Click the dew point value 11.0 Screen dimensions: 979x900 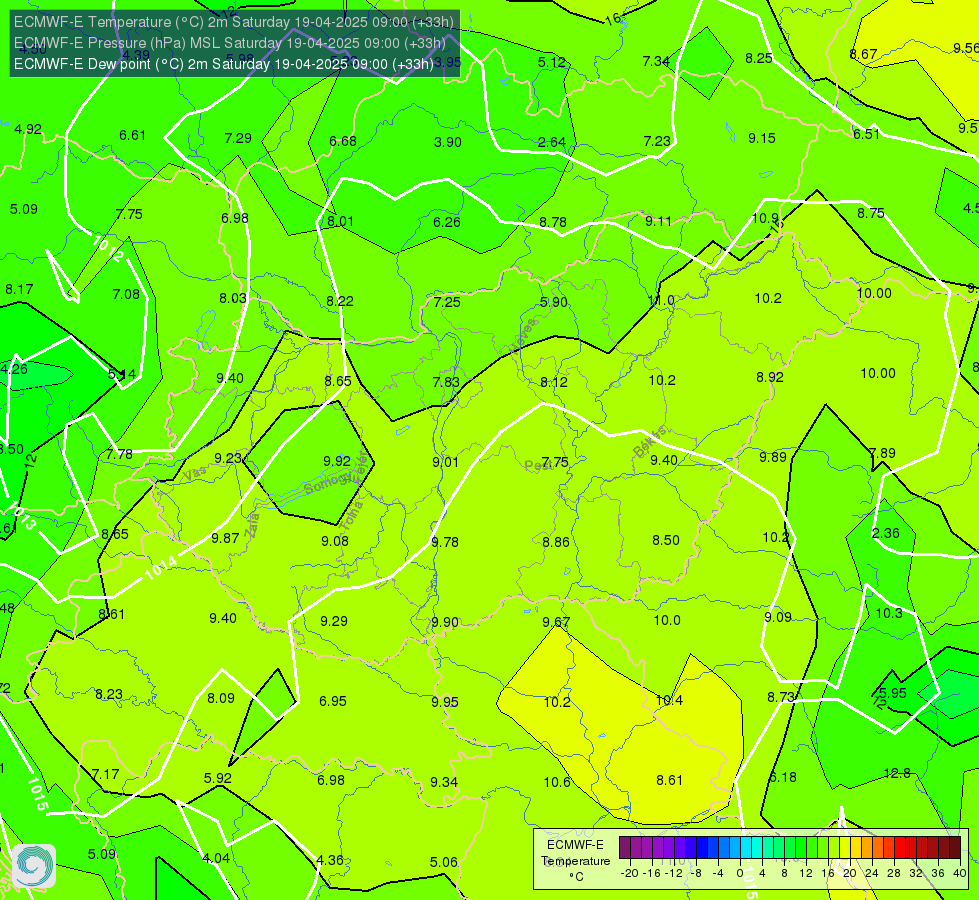click(x=661, y=300)
